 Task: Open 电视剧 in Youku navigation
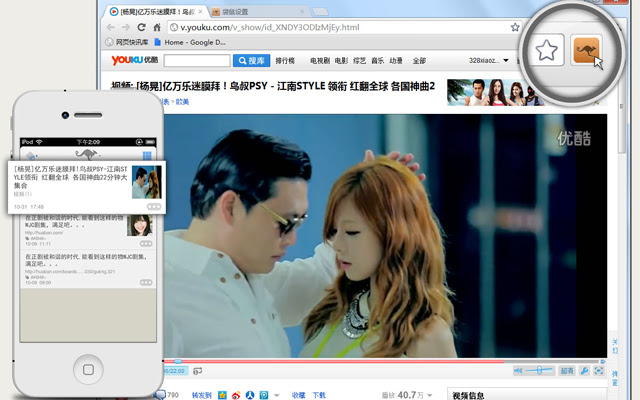[x=320, y=60]
